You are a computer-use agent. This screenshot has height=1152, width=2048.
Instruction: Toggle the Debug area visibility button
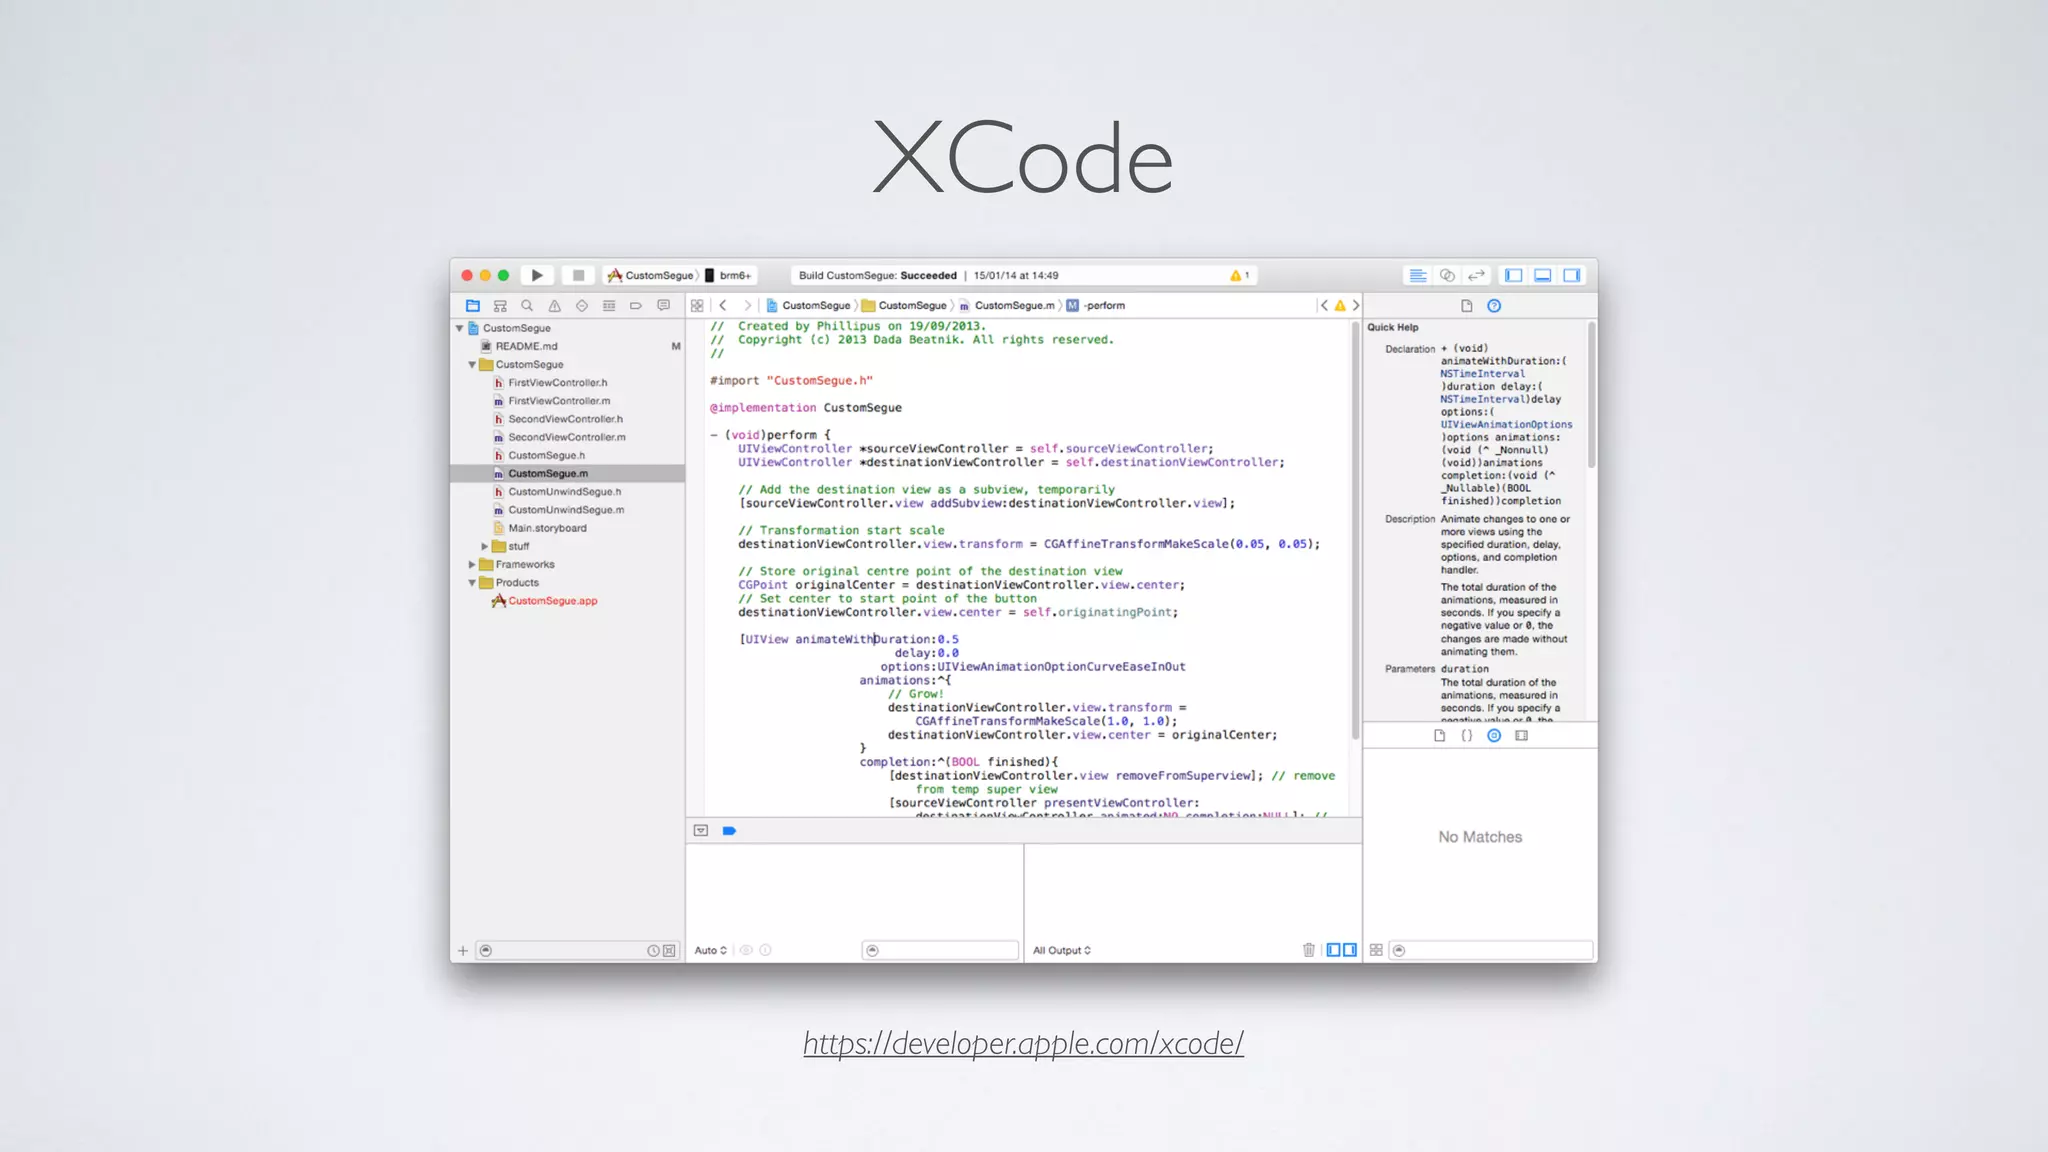point(1543,275)
